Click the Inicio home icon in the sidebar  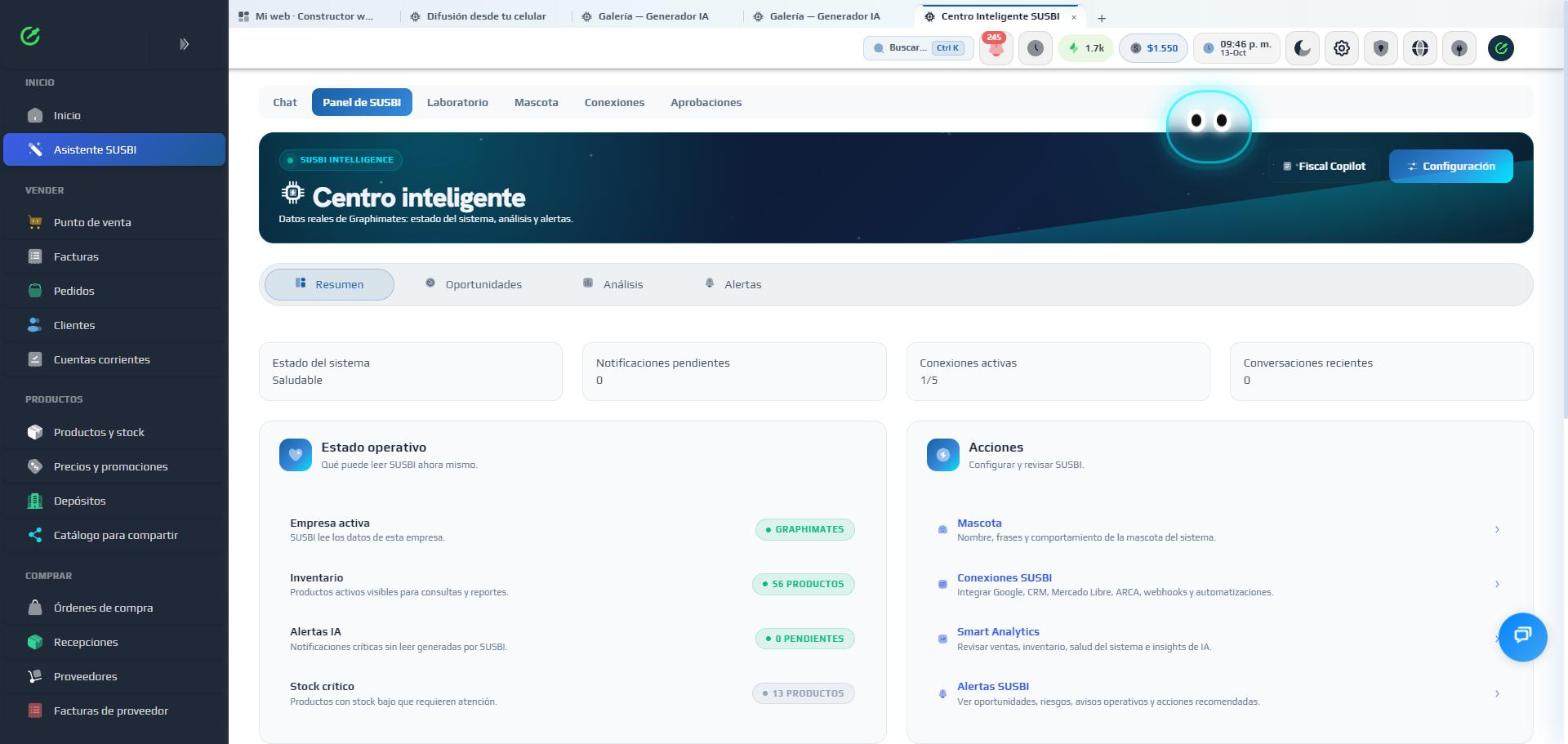click(x=35, y=115)
